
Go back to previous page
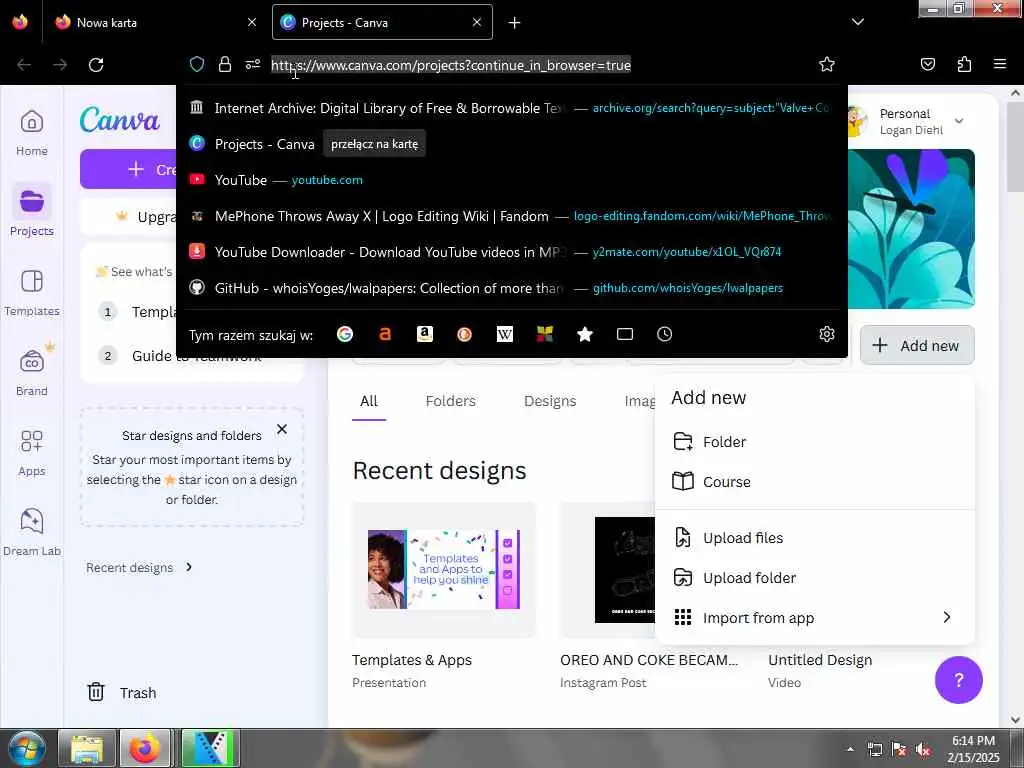tap(24, 65)
